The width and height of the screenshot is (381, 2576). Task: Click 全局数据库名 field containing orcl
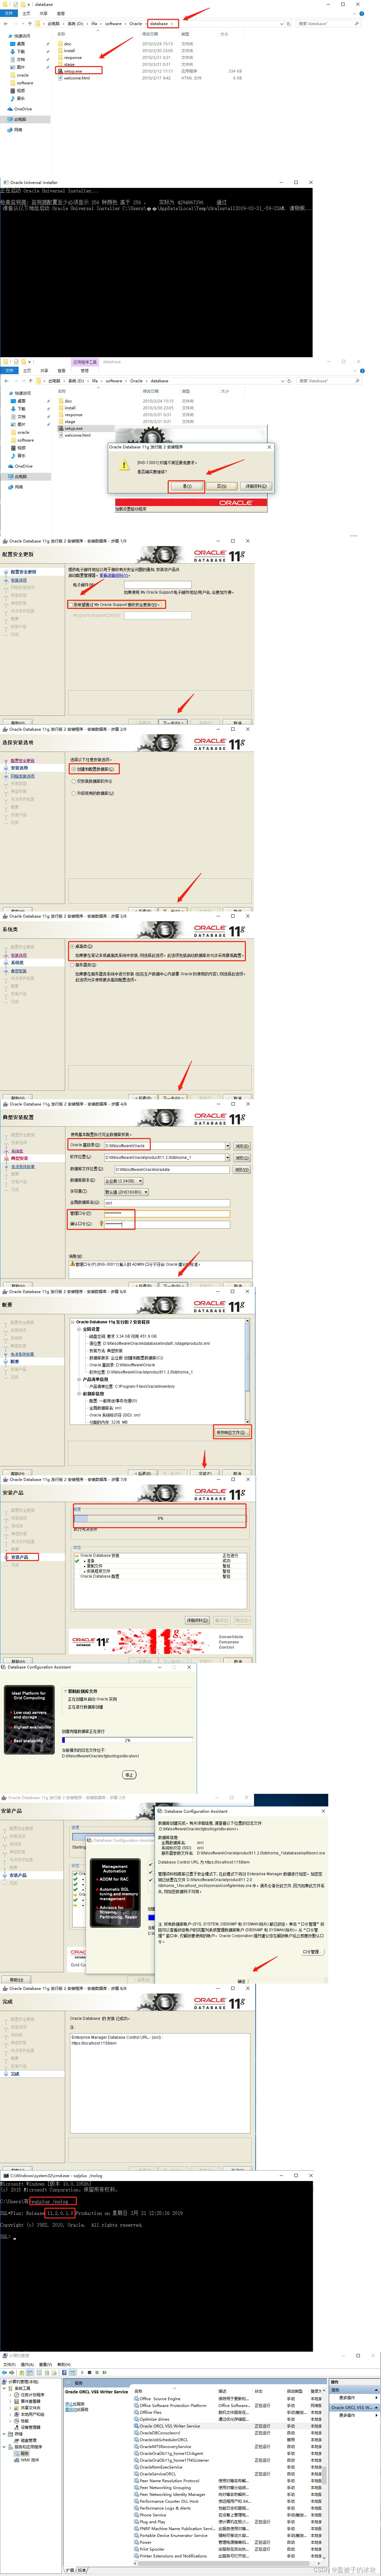click(167, 1203)
